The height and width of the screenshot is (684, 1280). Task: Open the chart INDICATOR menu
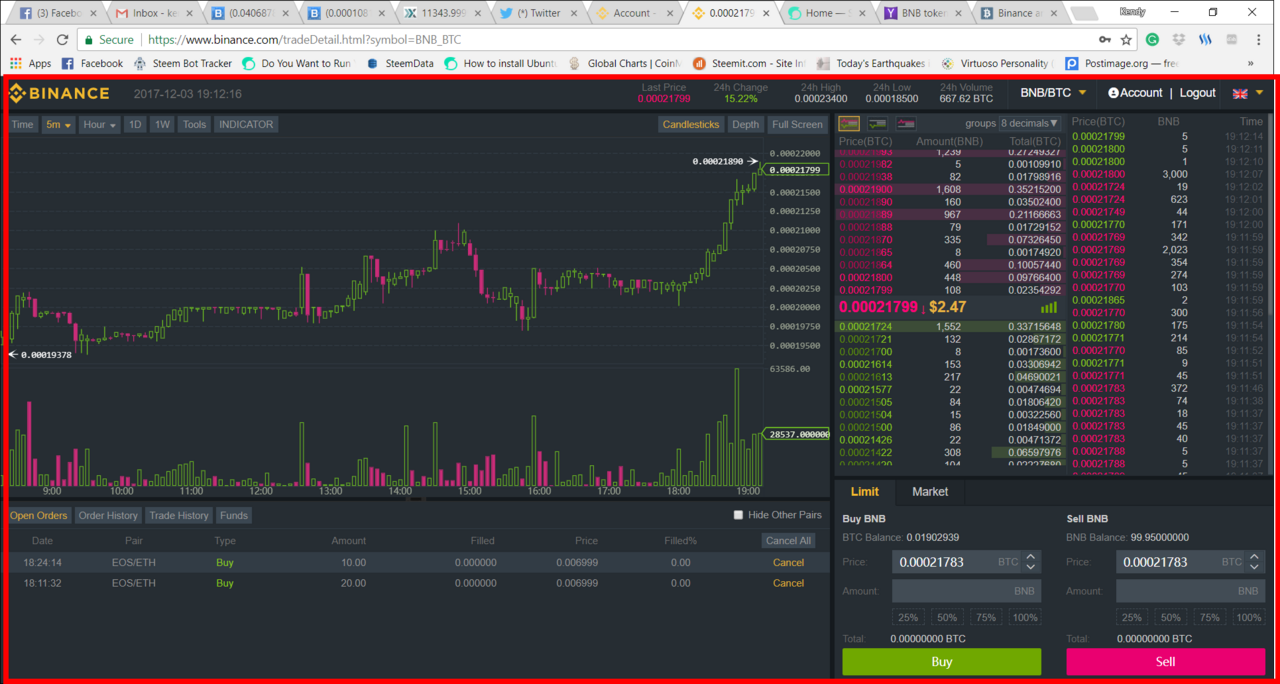point(246,124)
